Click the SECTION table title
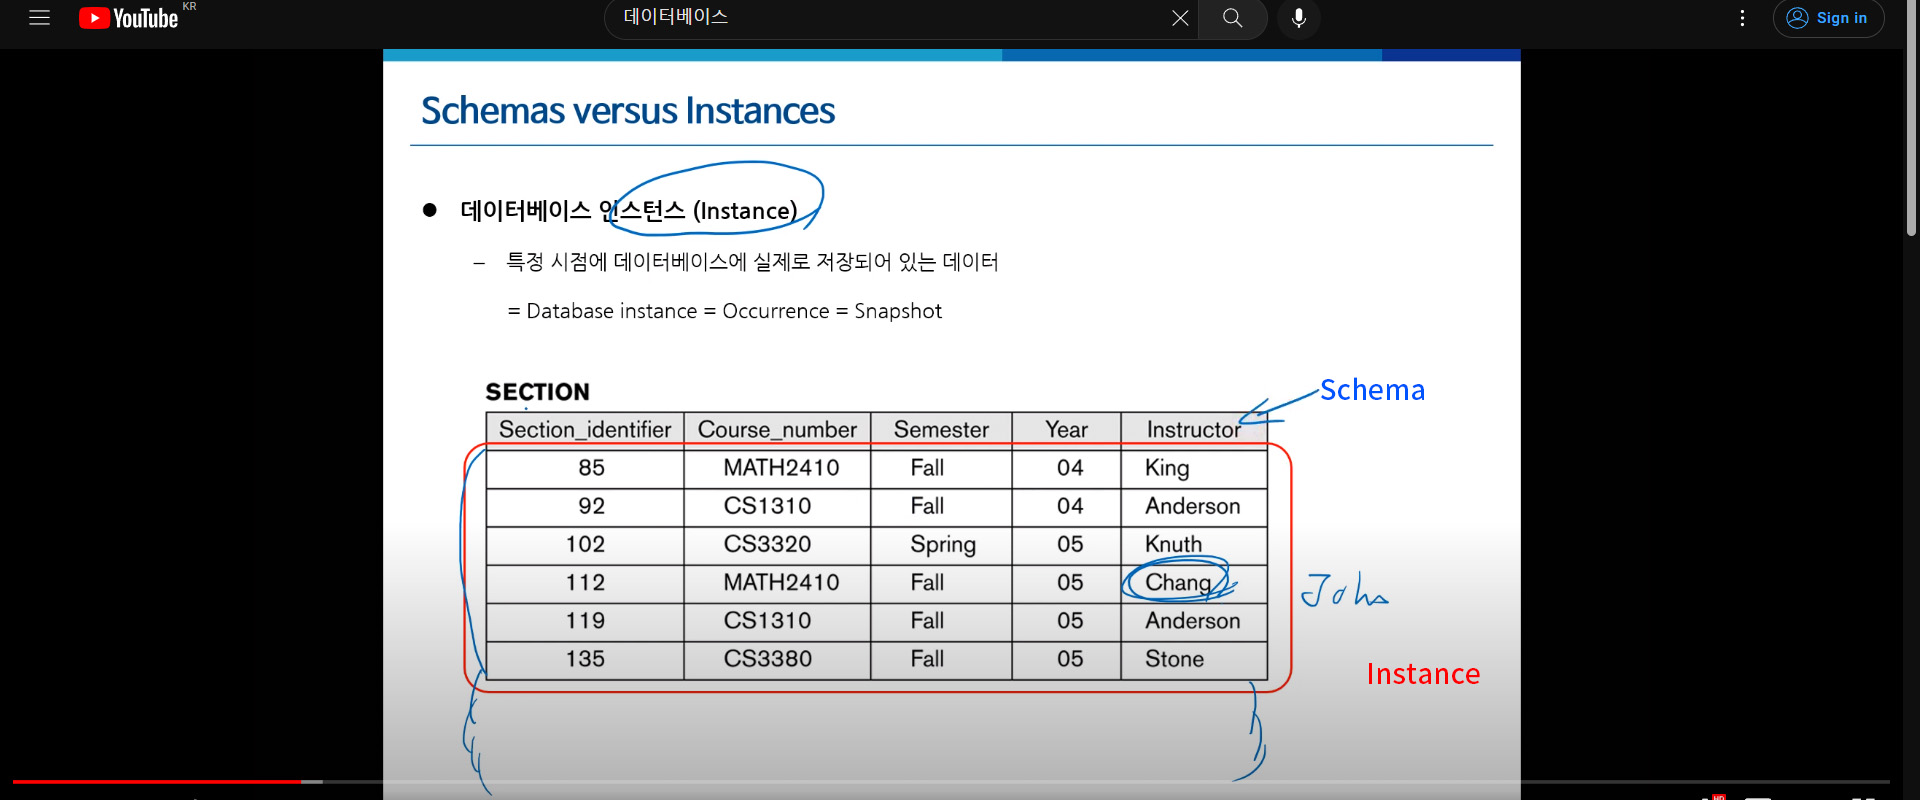 point(537,392)
